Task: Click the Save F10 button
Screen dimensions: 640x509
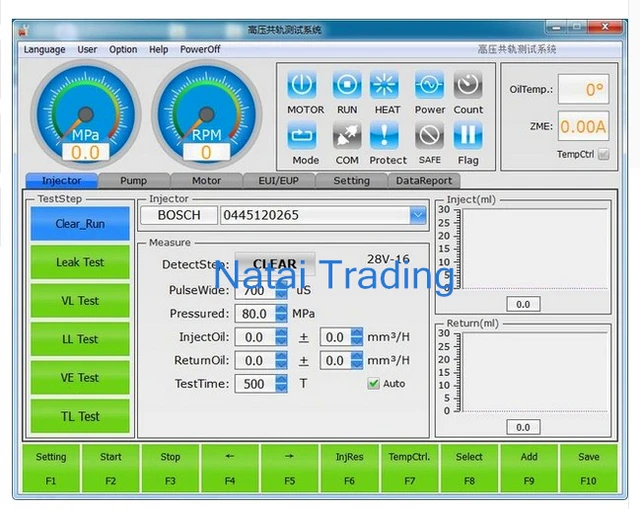Action: [589, 468]
